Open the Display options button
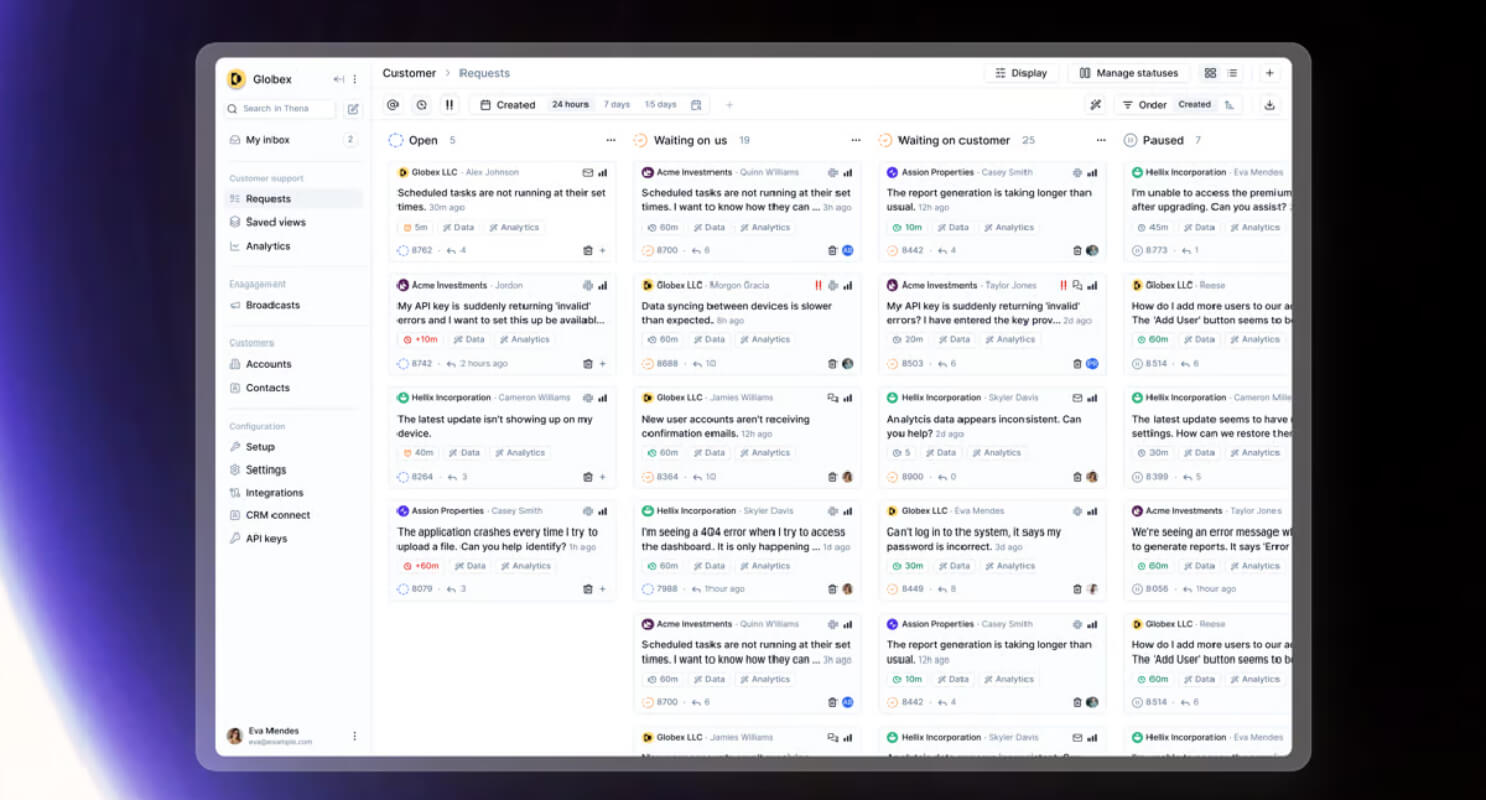Screen dimensions: 1486x800 [1021, 73]
